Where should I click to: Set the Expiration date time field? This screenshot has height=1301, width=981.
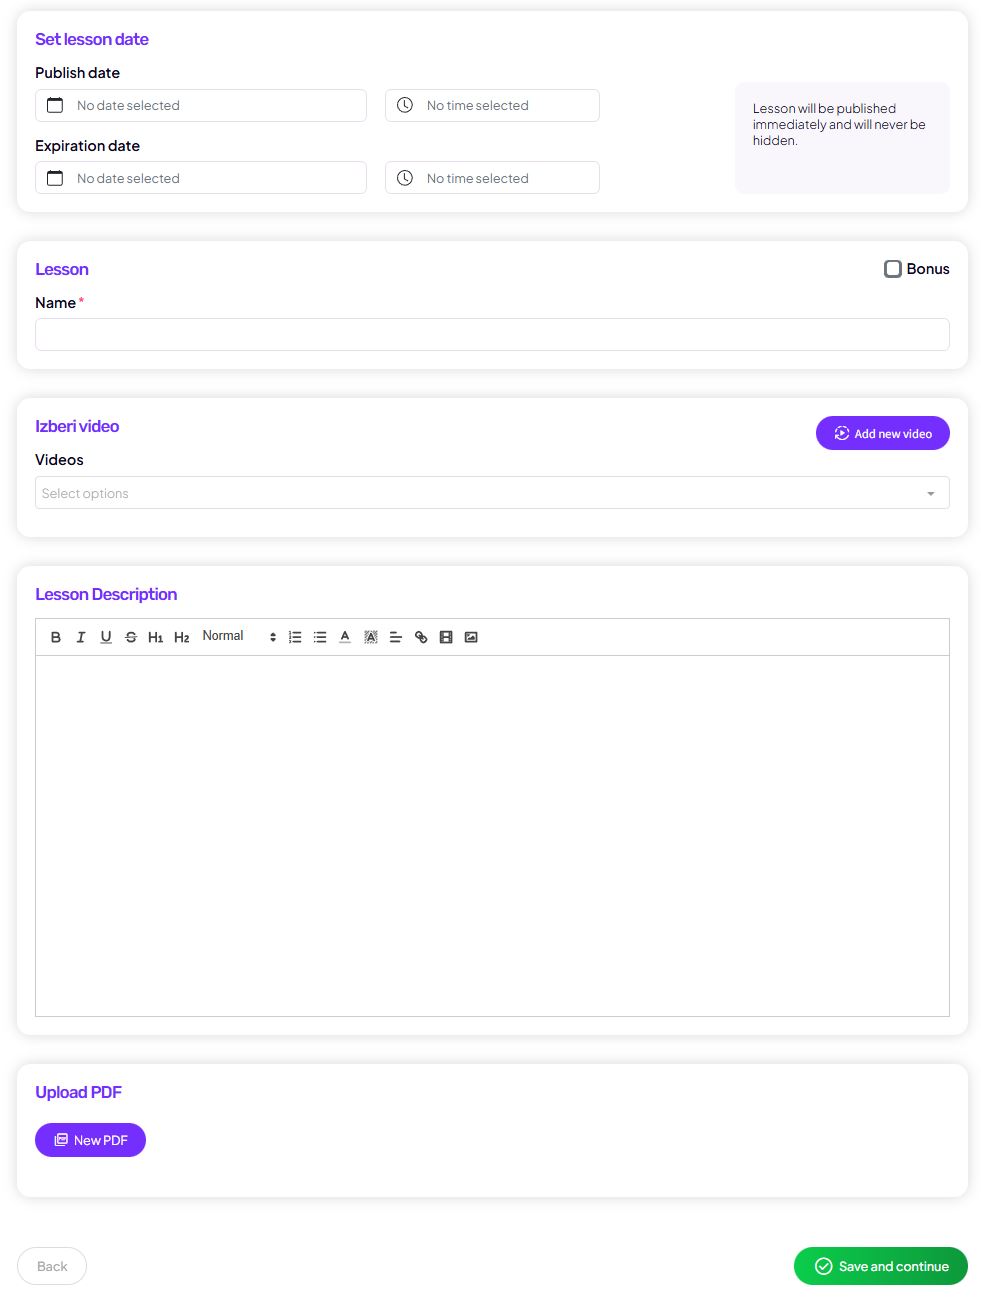pos(492,178)
